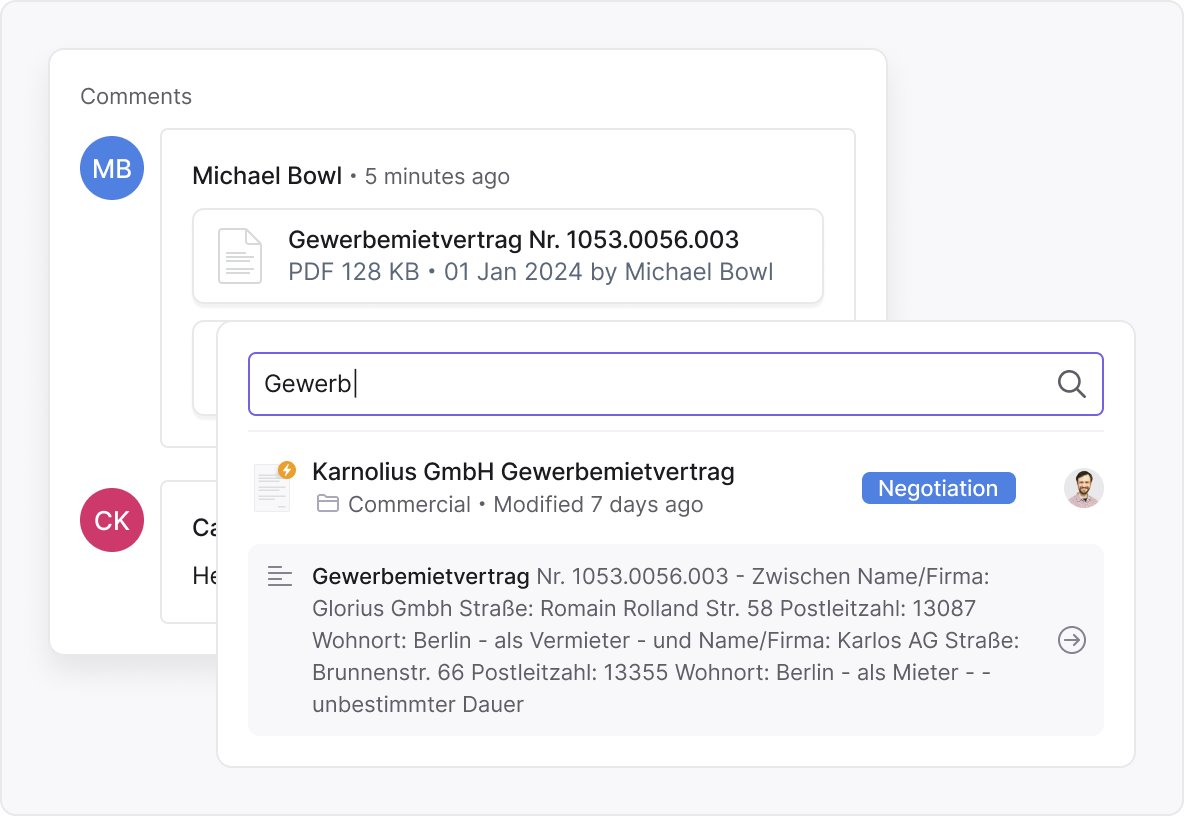
Task: Select the Commercial folder label
Action: (409, 504)
